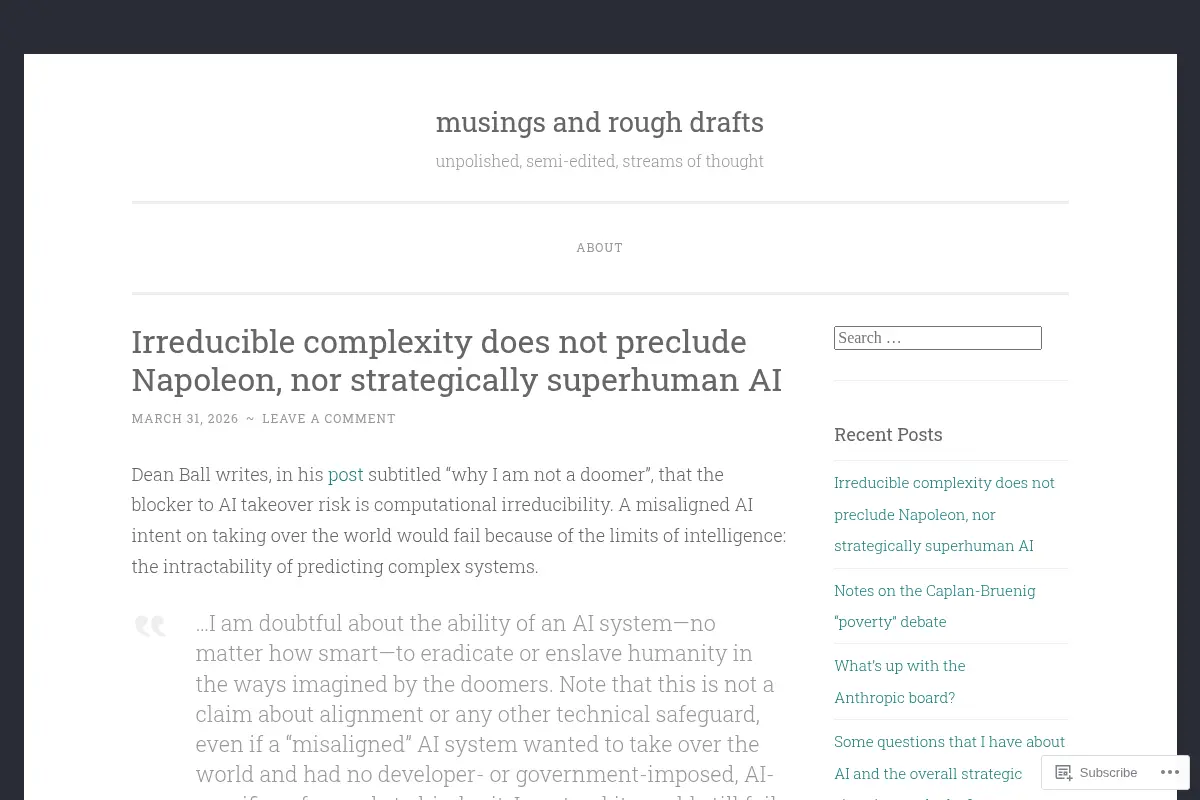Open the Irreducible complexity post title
The width and height of the screenshot is (1200, 800).
(x=457, y=360)
